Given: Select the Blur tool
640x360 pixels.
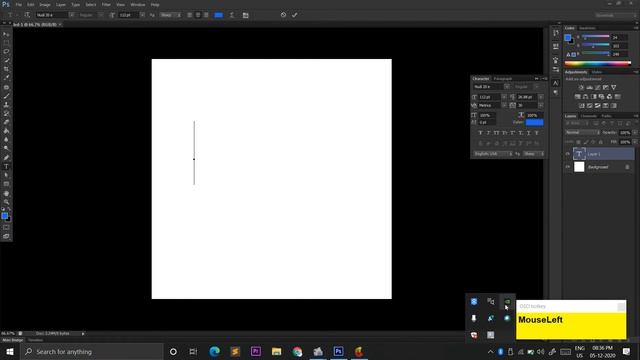Looking at the screenshot, I should click(6, 140).
